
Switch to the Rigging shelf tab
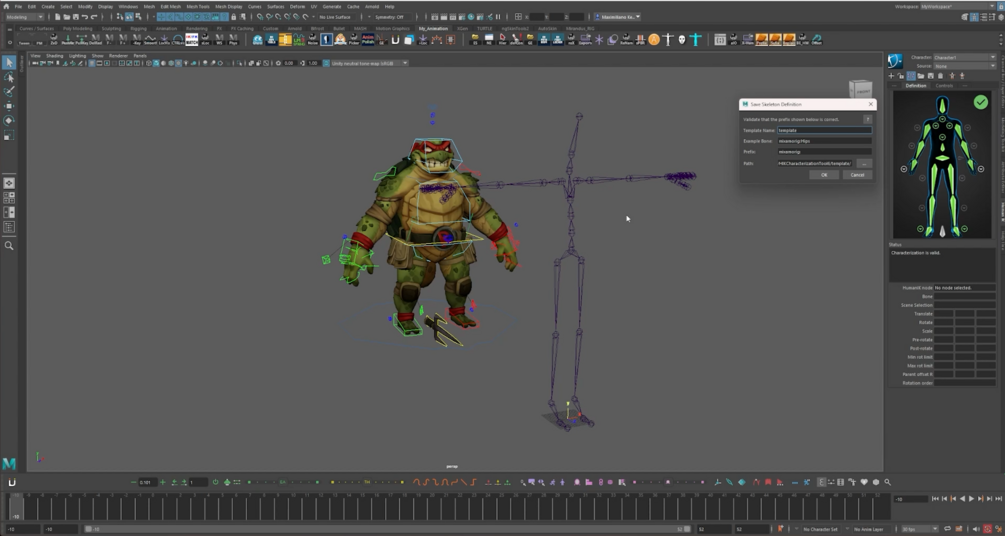138,29
